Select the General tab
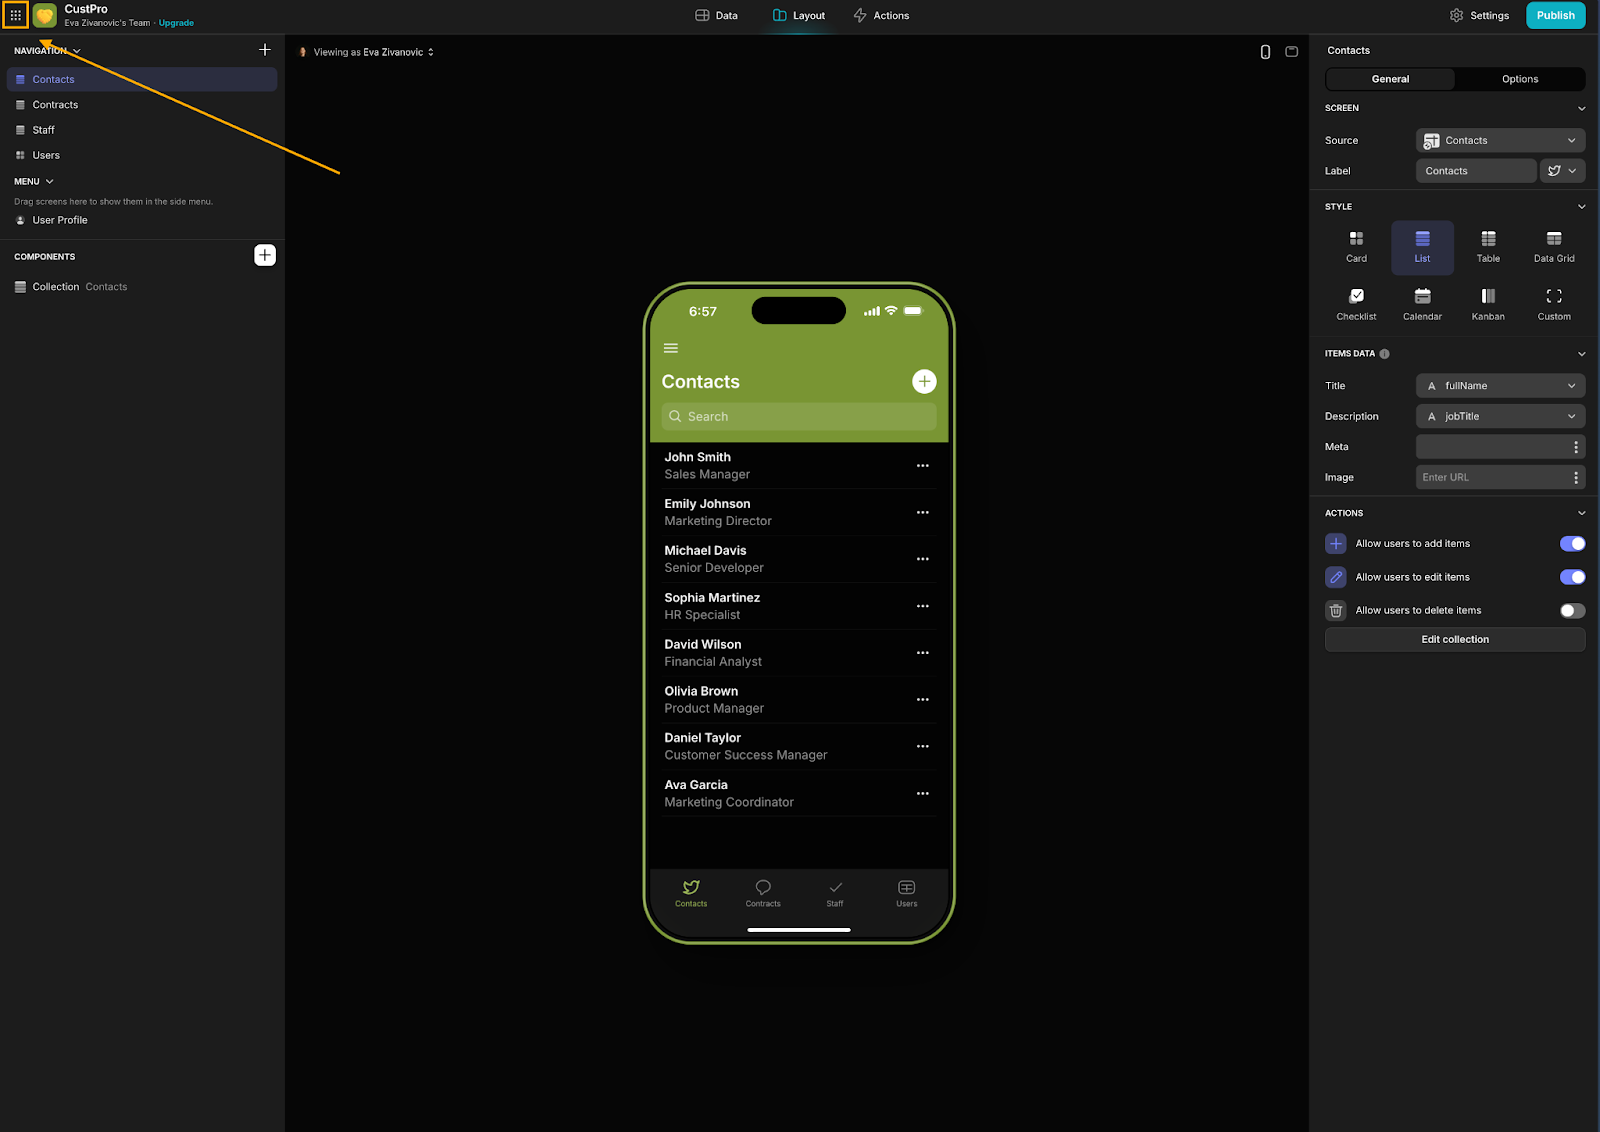Viewport: 1600px width, 1132px height. [x=1390, y=79]
